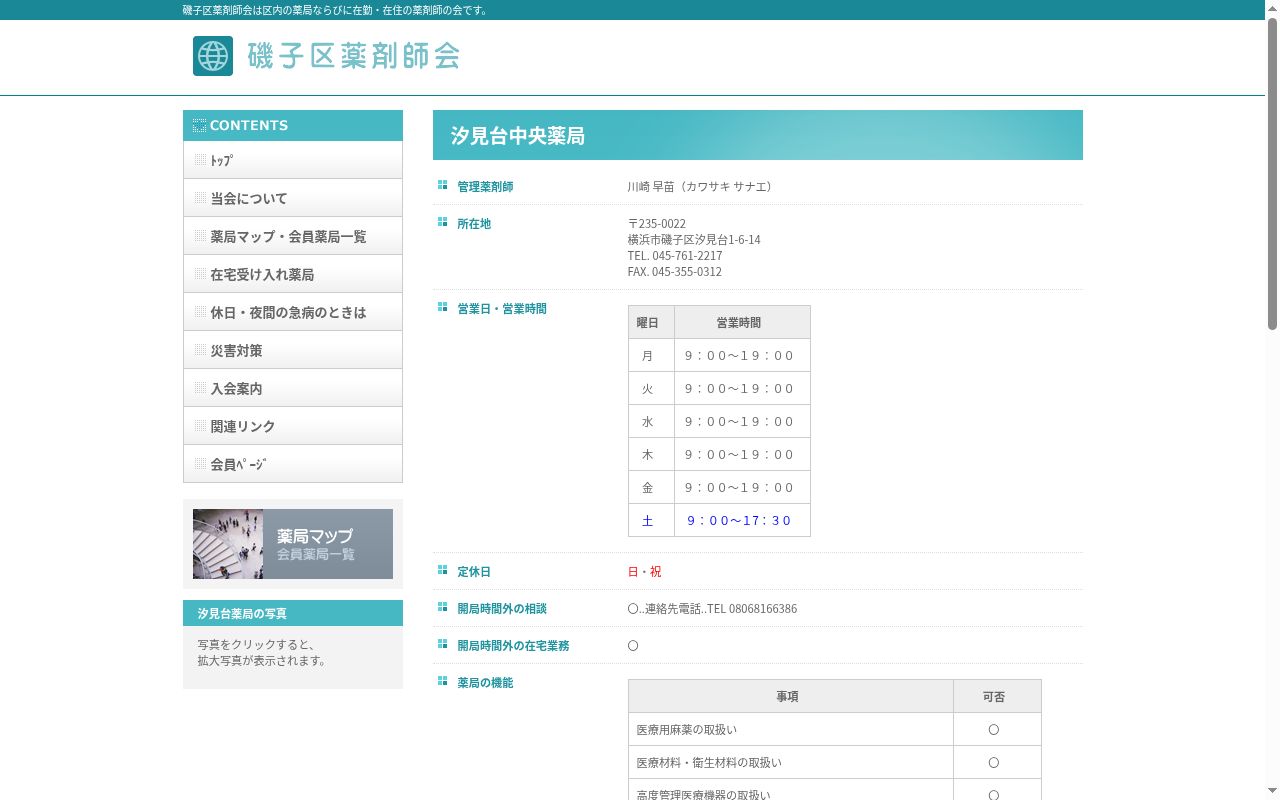Viewport: 1280px width, 800px height.
Task: Click the grid icon beside CONTENTS heading
Action: (x=199, y=125)
